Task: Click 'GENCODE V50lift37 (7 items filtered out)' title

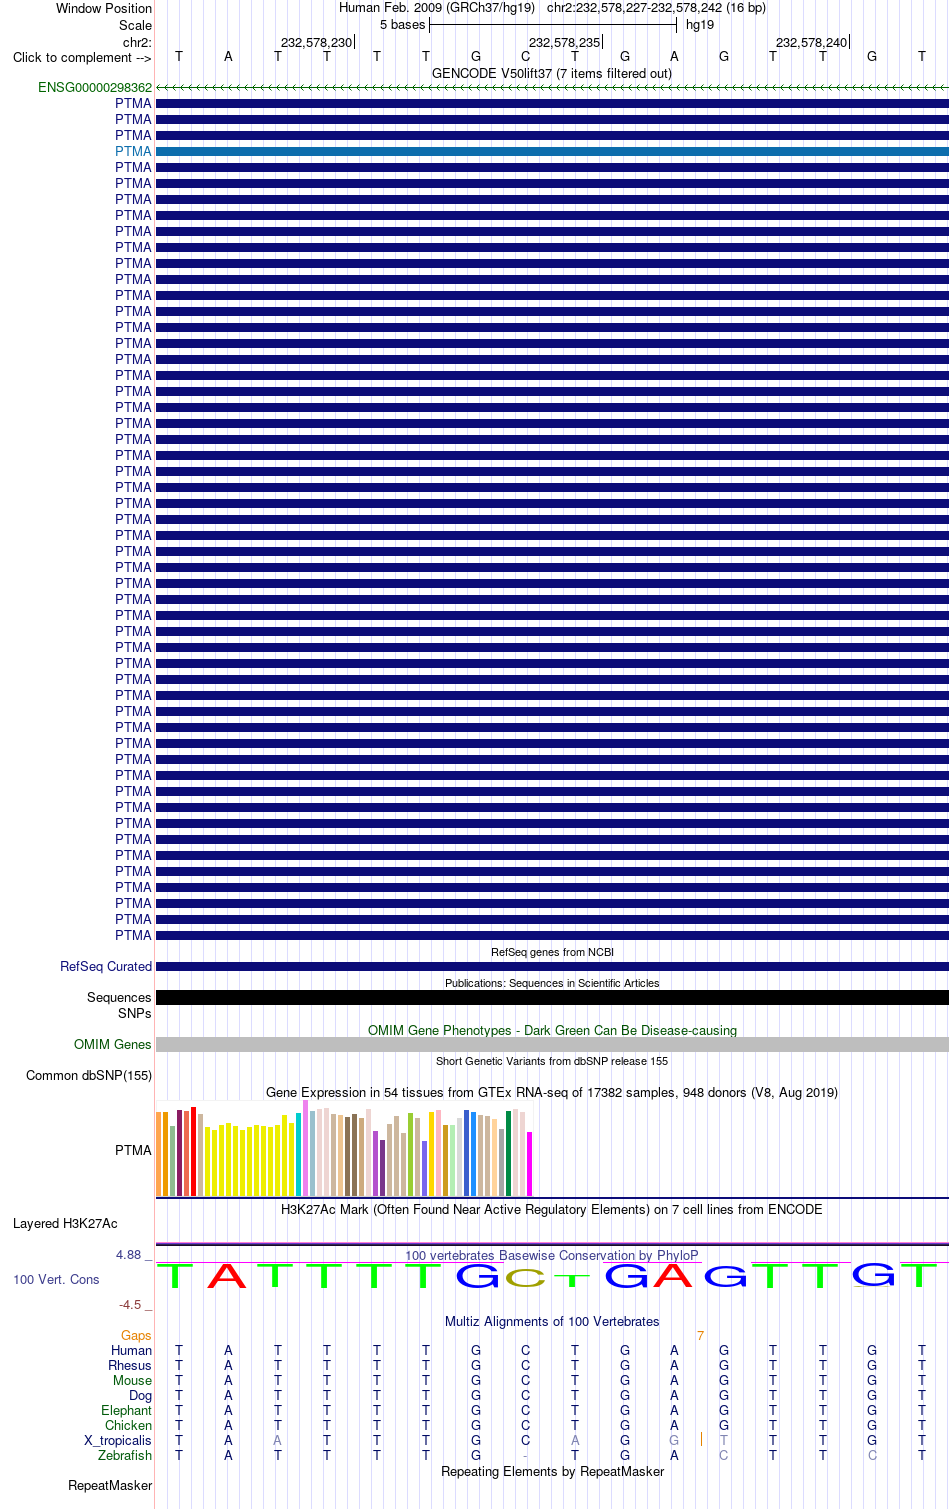Action: 552,73
